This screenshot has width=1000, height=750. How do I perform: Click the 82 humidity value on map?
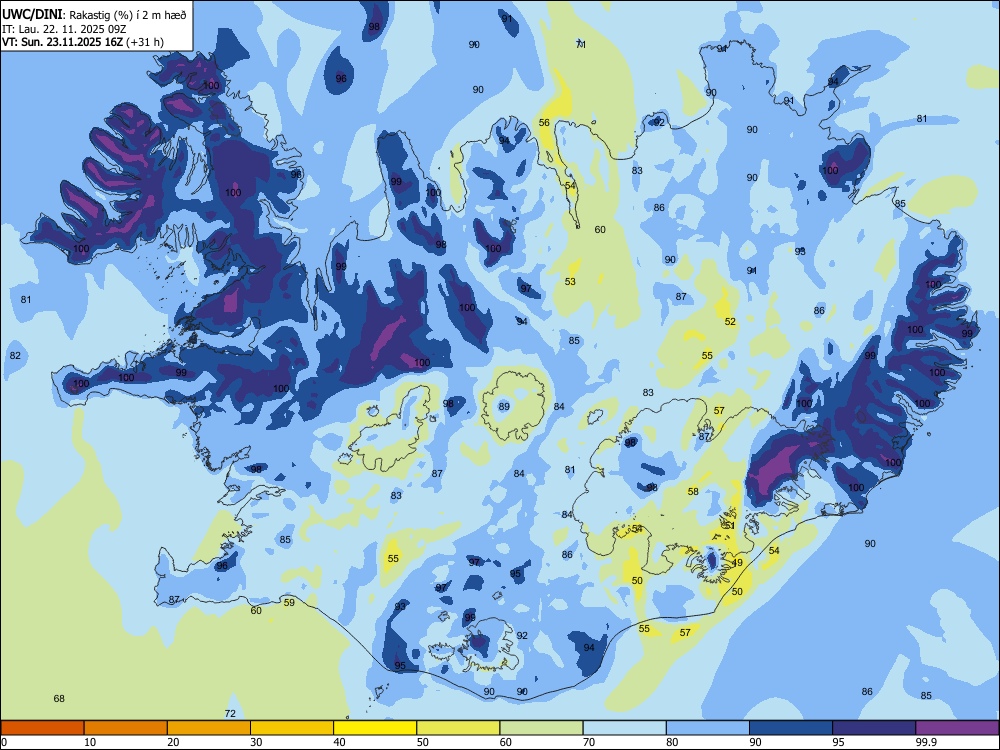tap(15, 355)
